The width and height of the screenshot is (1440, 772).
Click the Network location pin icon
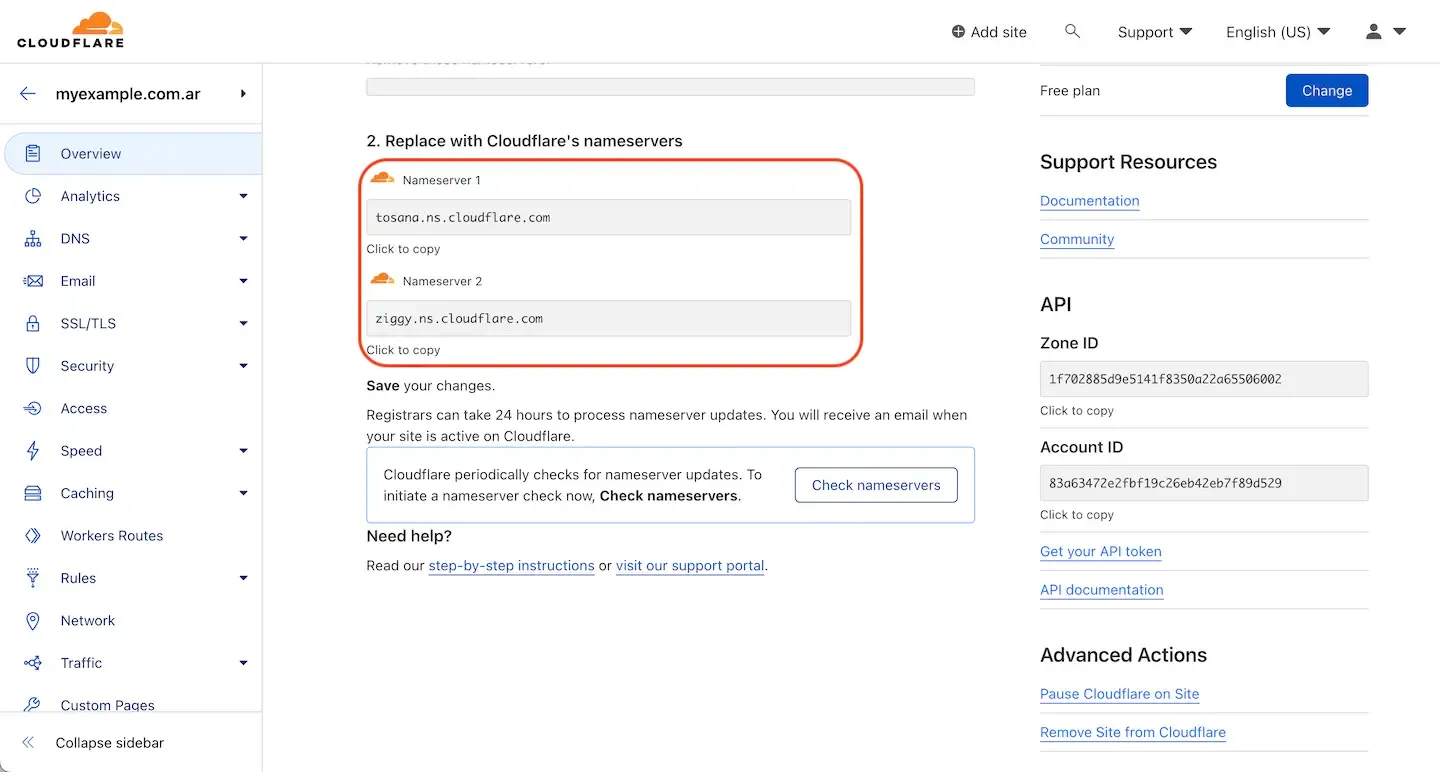pos(33,621)
